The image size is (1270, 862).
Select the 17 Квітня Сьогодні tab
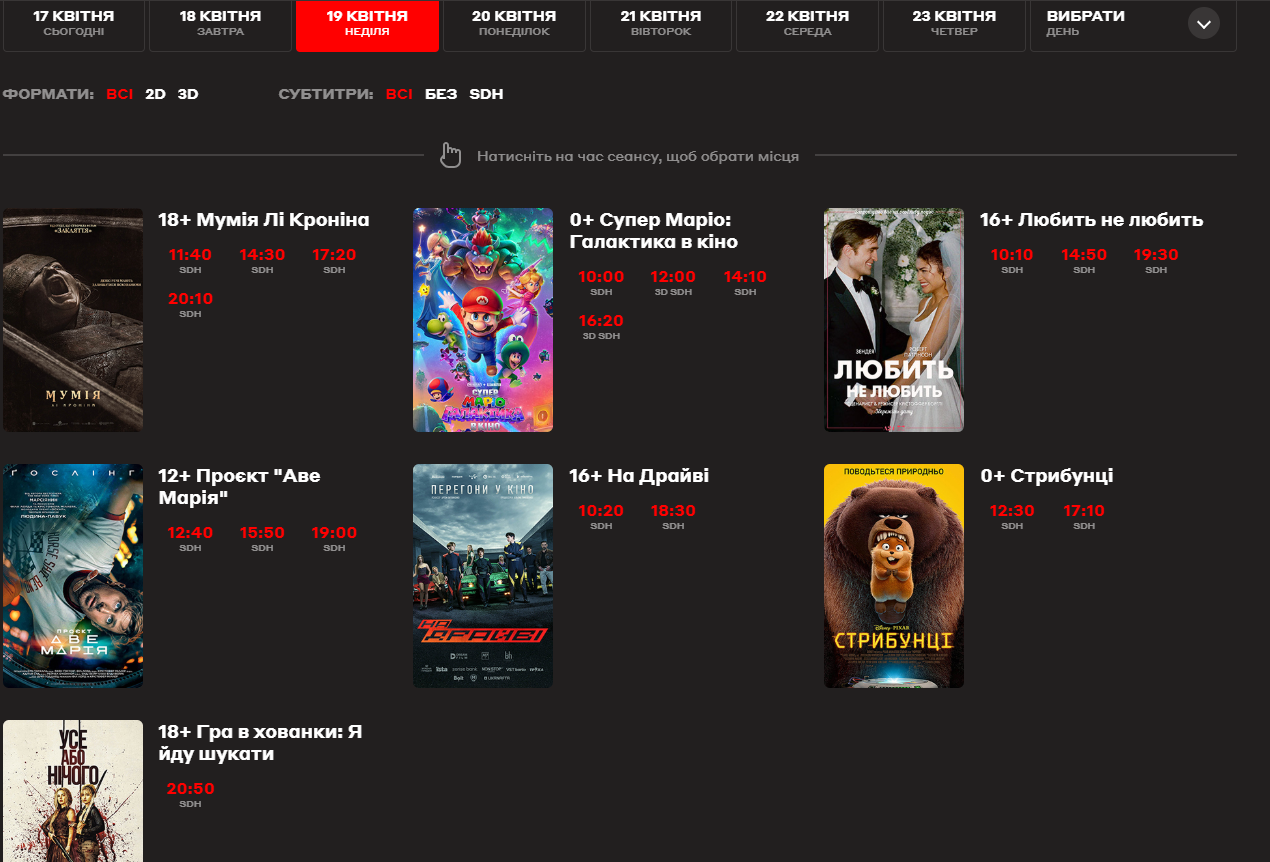click(74, 24)
